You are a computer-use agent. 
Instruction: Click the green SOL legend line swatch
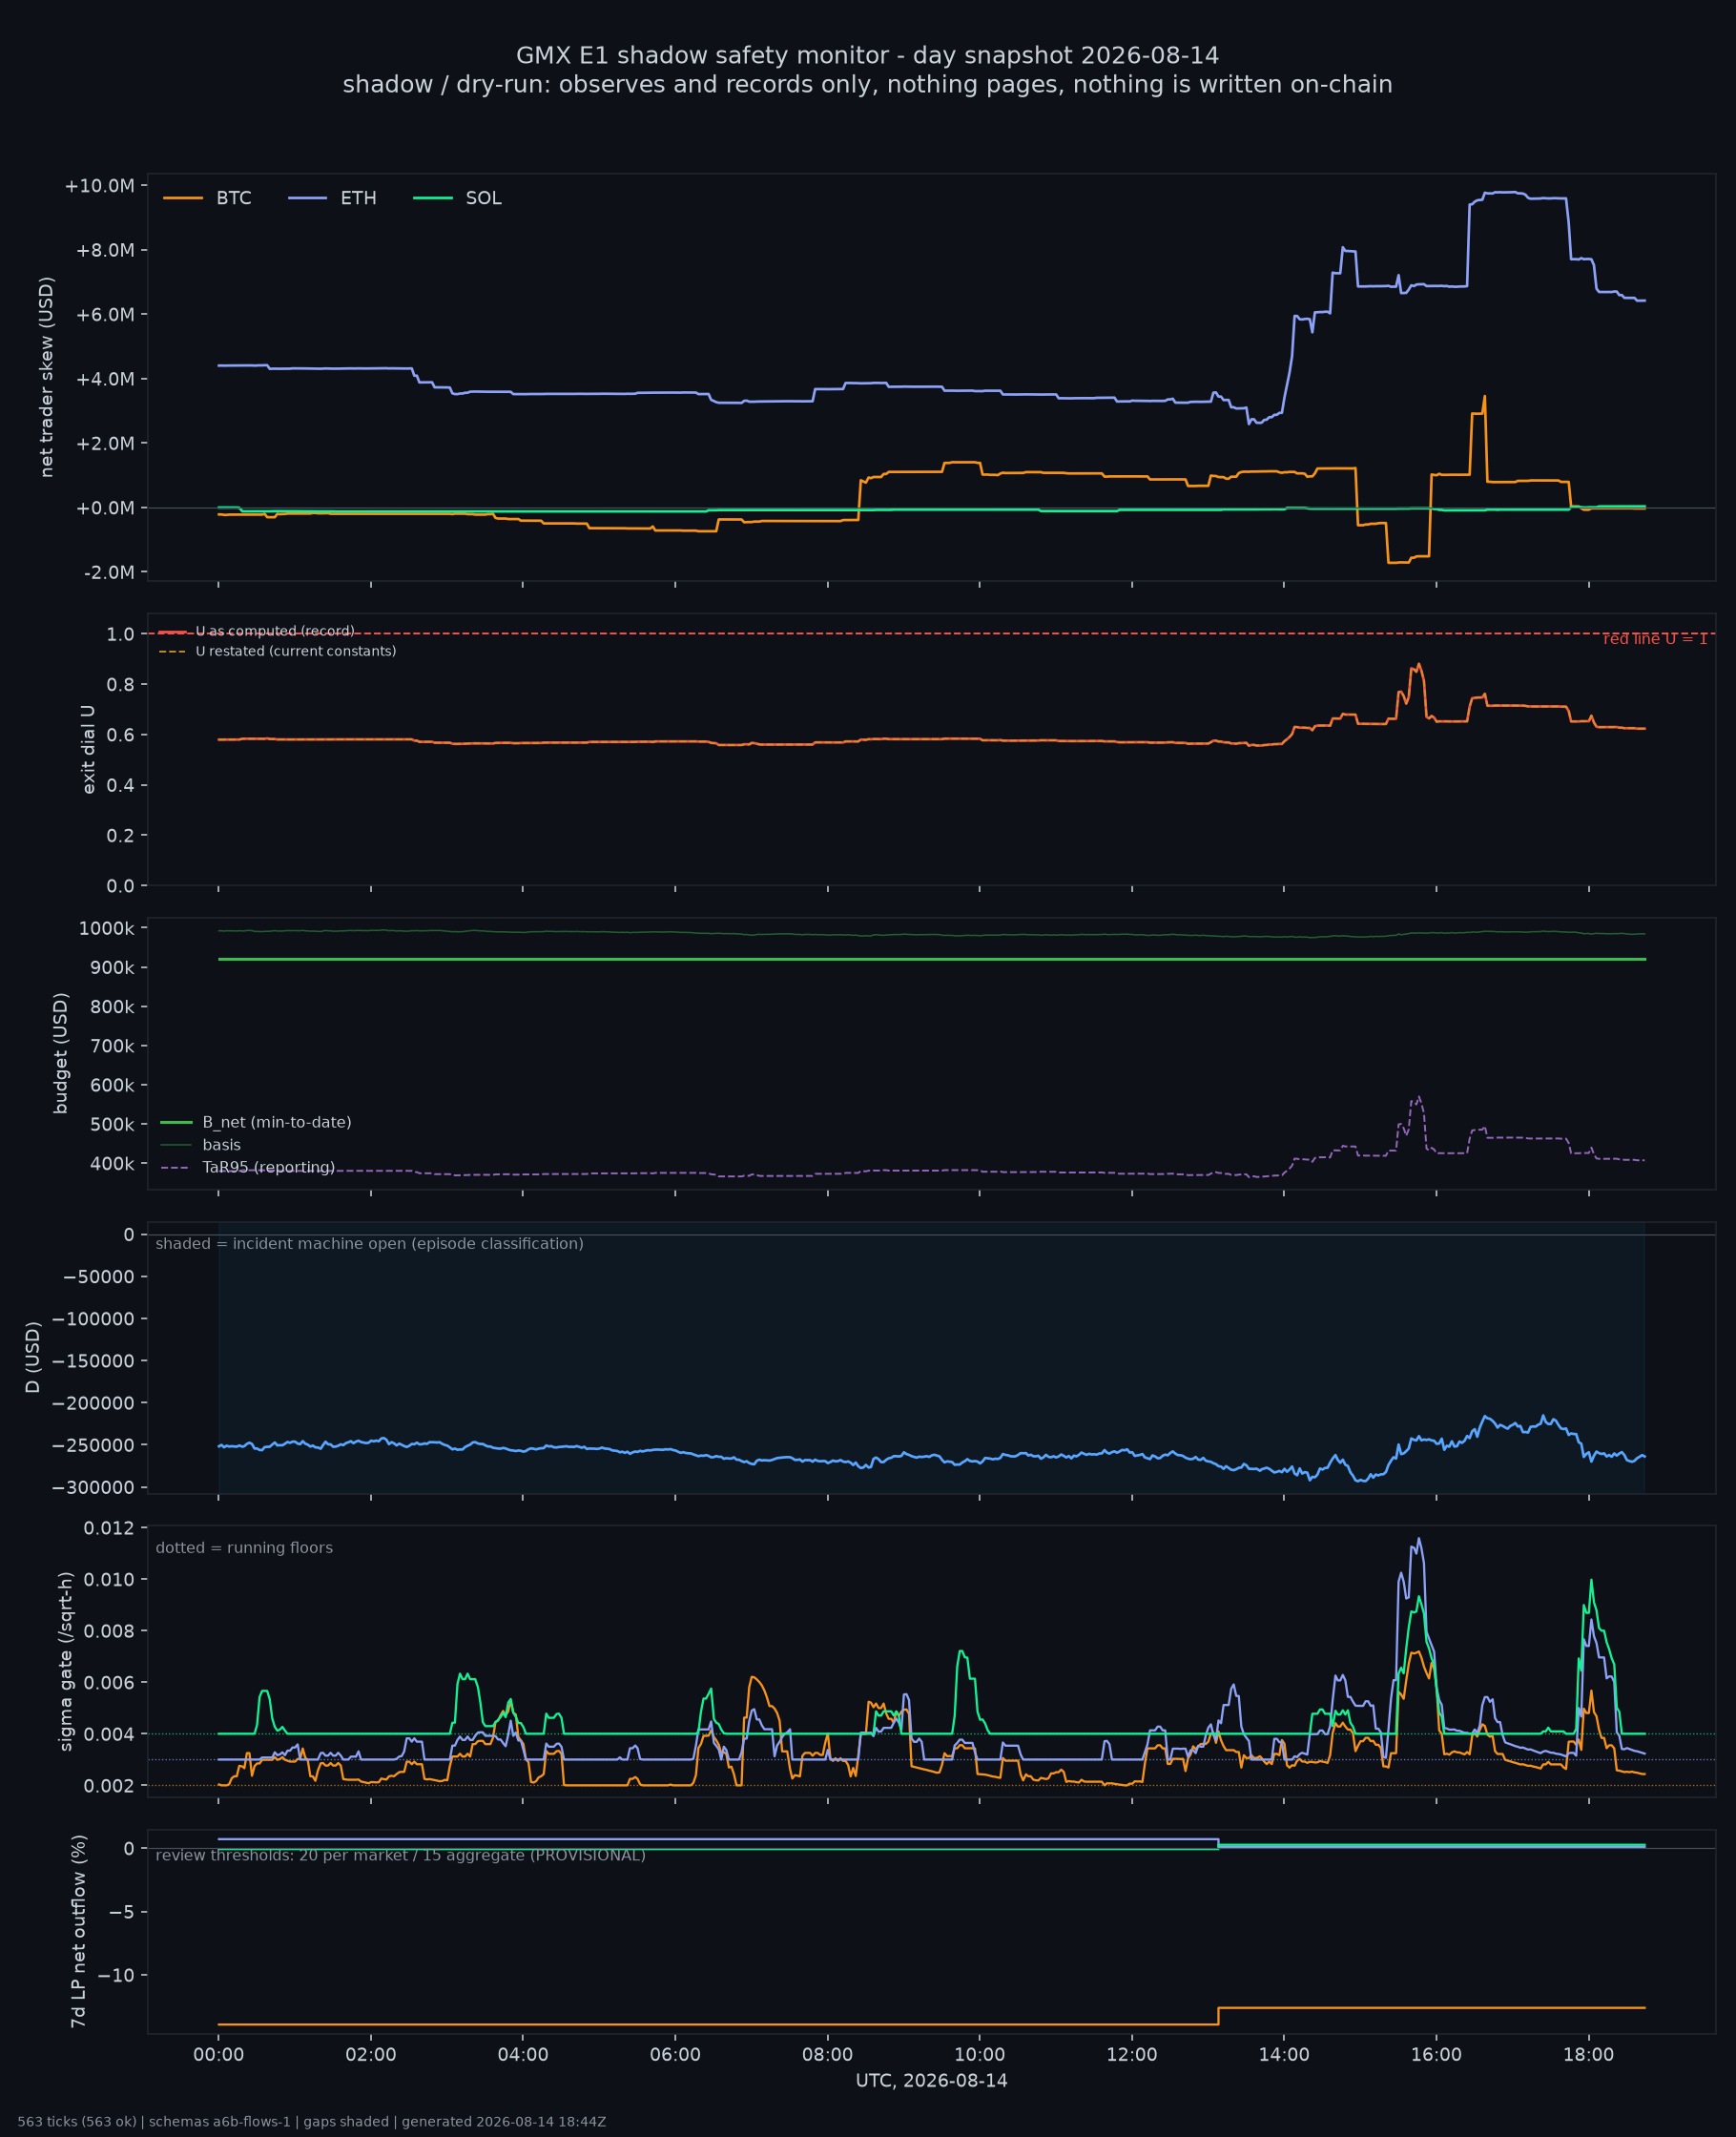[x=433, y=198]
